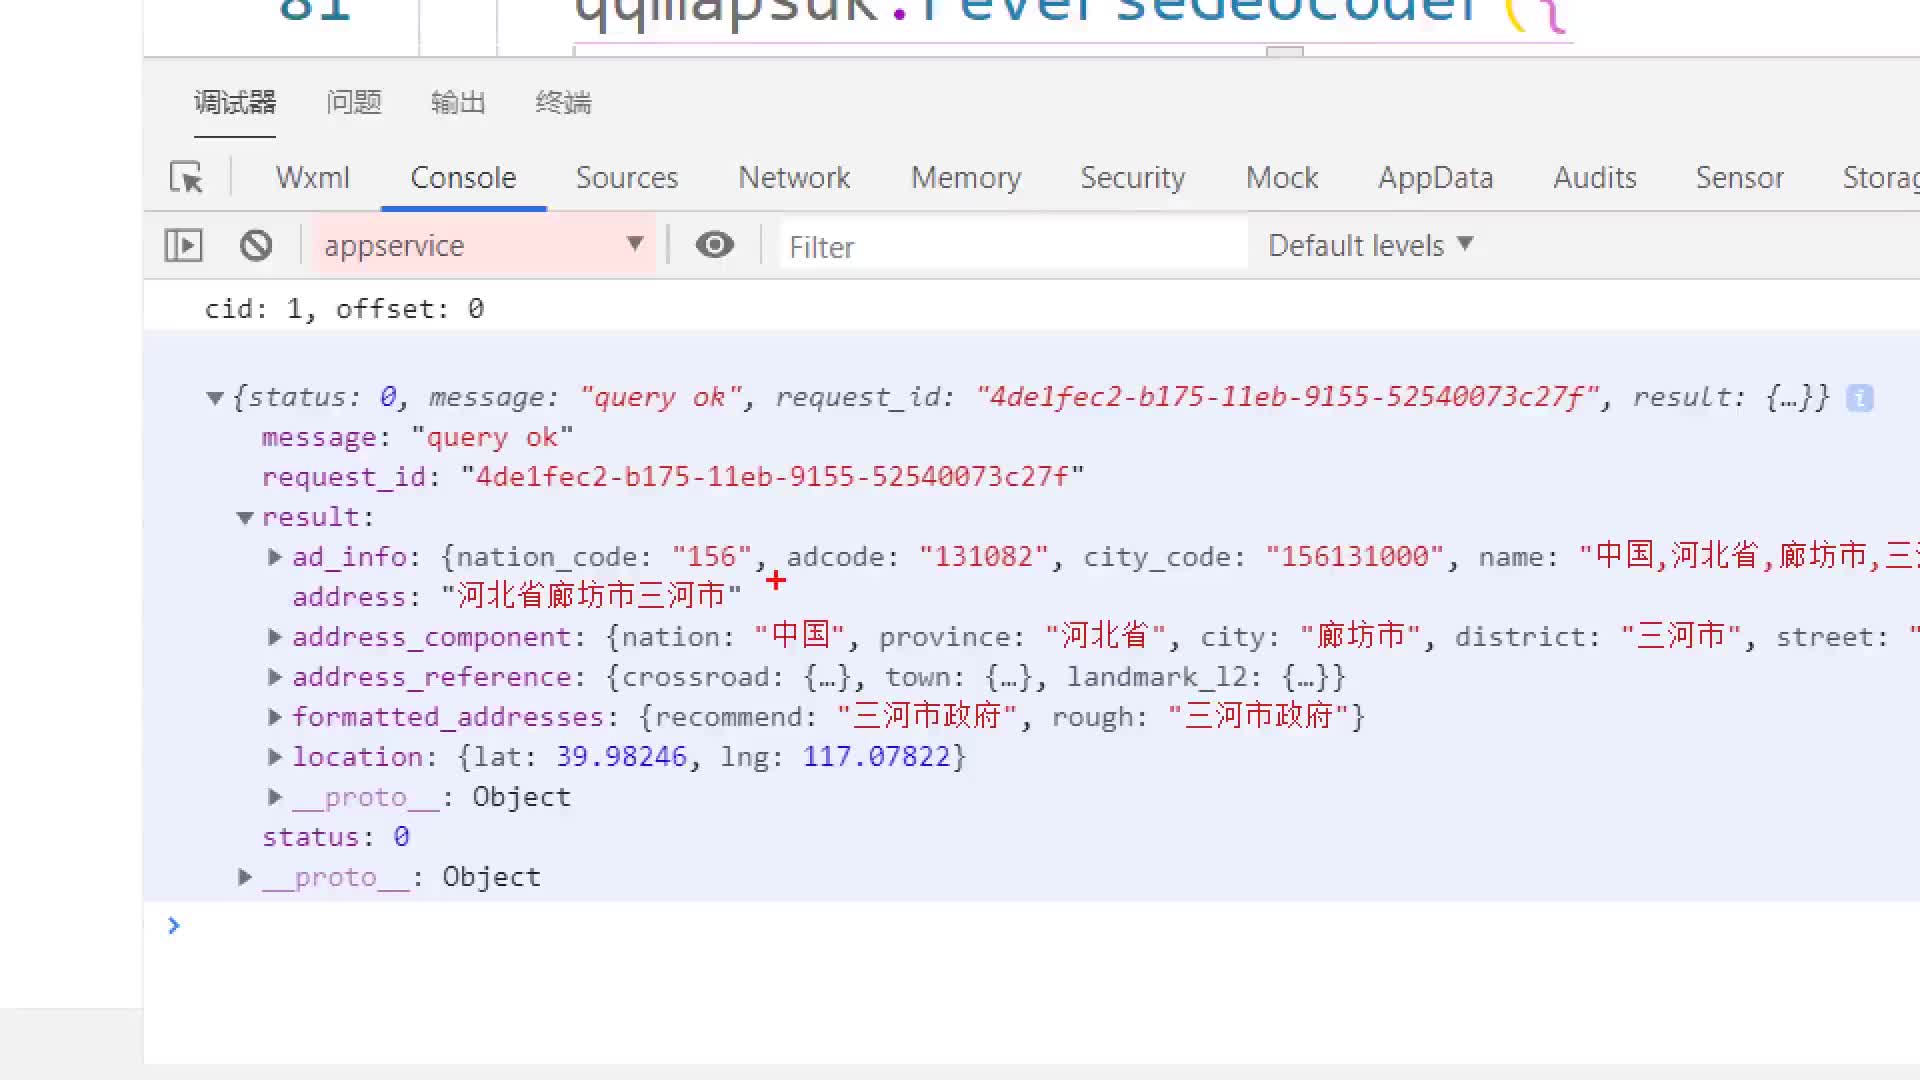Image resolution: width=1920 pixels, height=1080 pixels.
Task: Switch to the AppData tab
Action: pos(1435,178)
